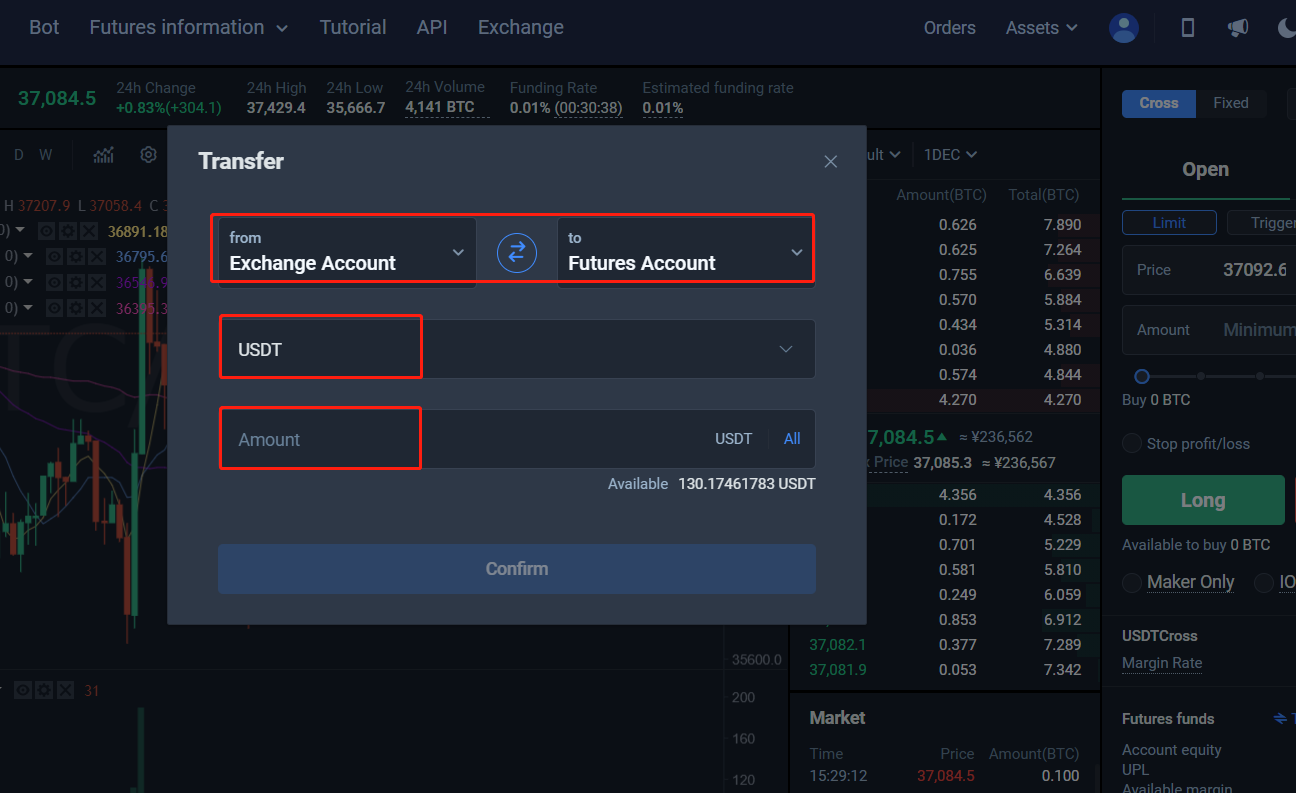Click the order amount slider handle
The image size is (1296, 793).
1142,377
